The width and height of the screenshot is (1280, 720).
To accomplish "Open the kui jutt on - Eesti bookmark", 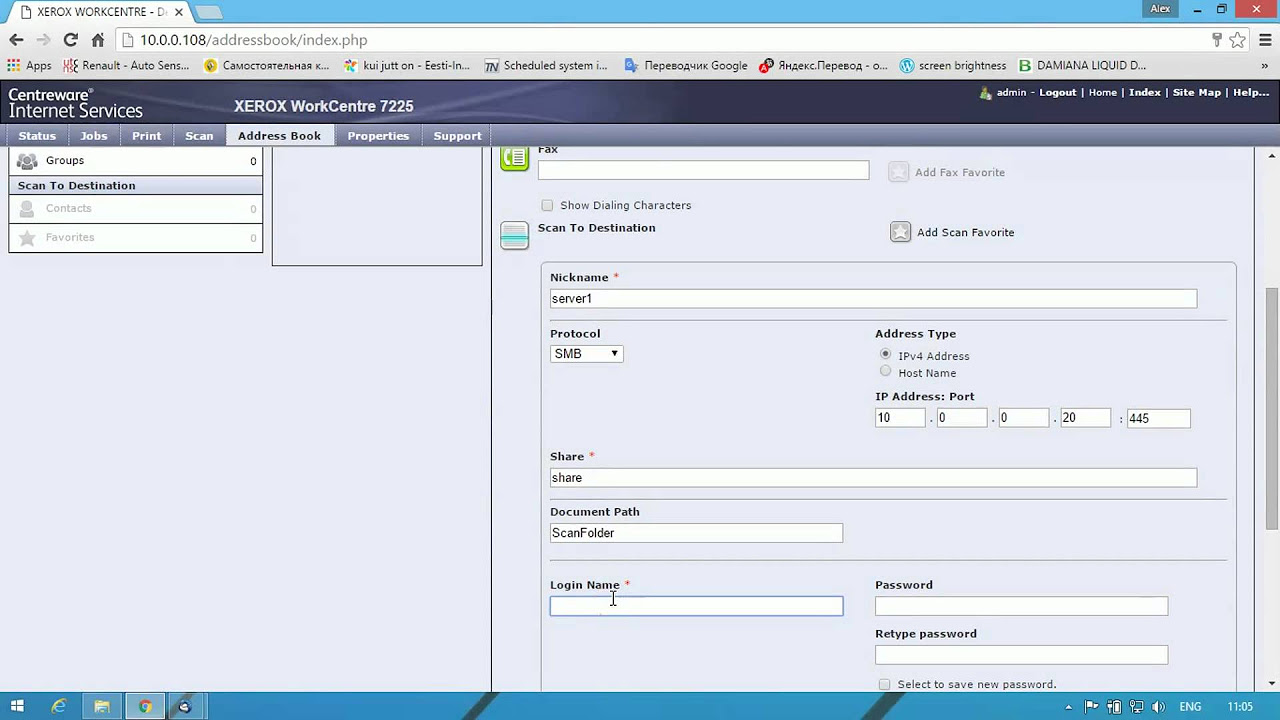I will (406, 65).
